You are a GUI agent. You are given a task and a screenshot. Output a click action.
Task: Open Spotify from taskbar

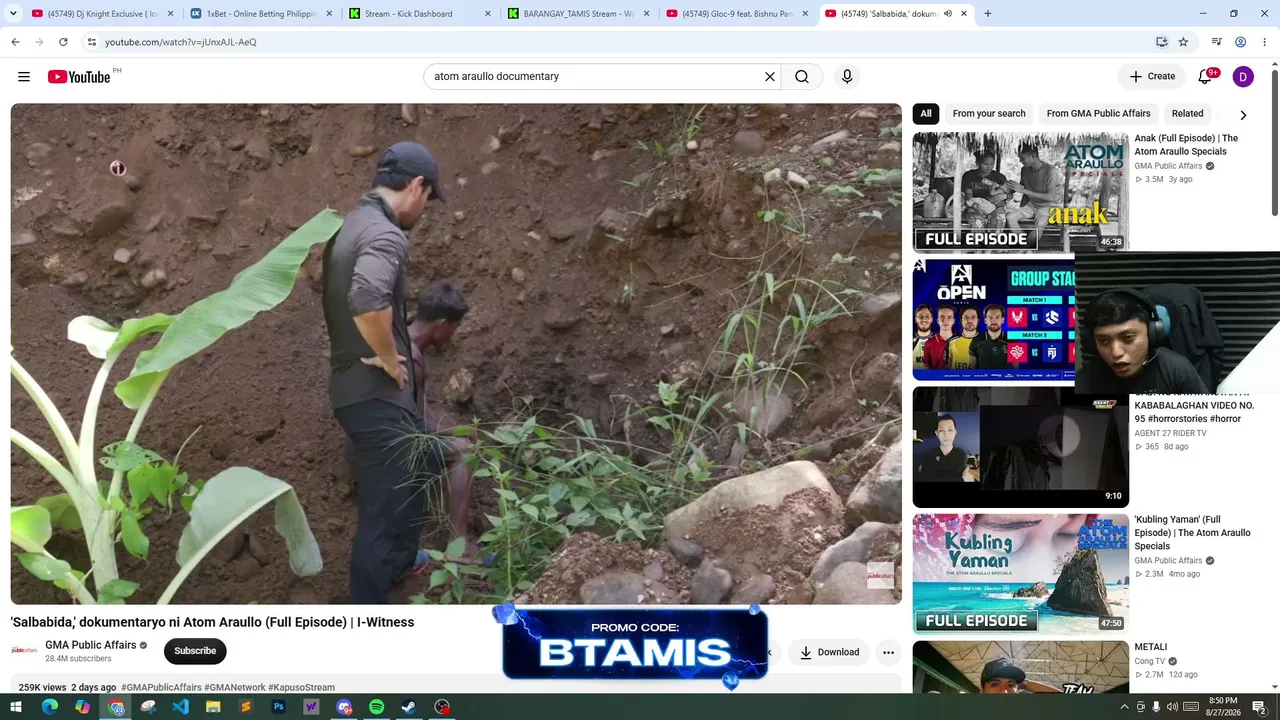click(x=376, y=707)
